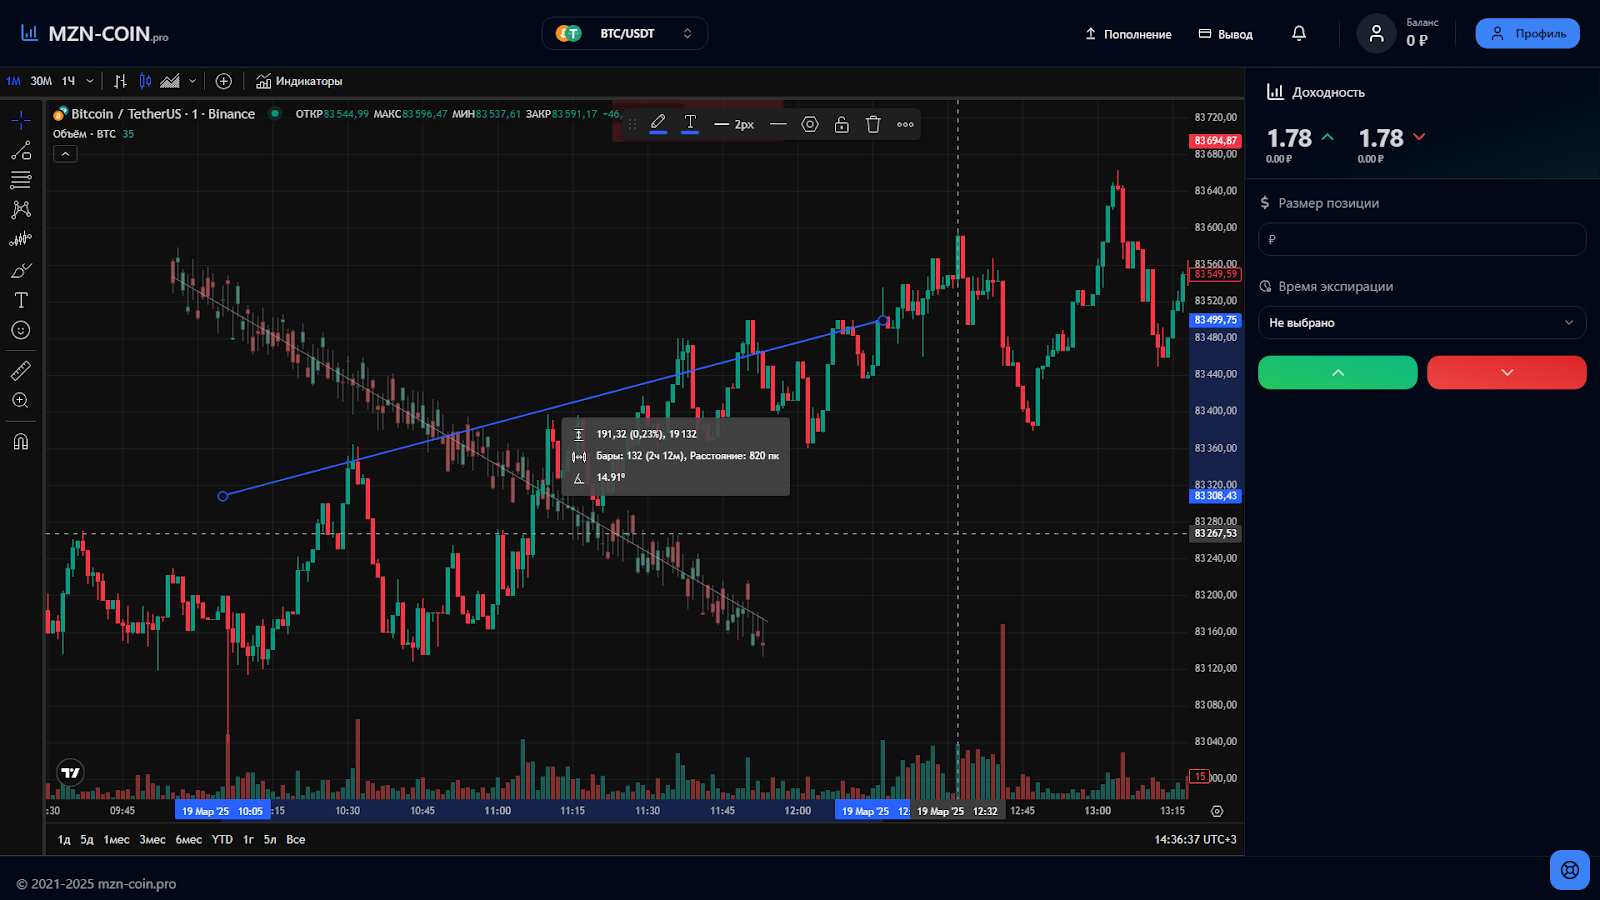The width and height of the screenshot is (1600, 900).
Task: Set chart range to 5д
Action: coord(87,840)
